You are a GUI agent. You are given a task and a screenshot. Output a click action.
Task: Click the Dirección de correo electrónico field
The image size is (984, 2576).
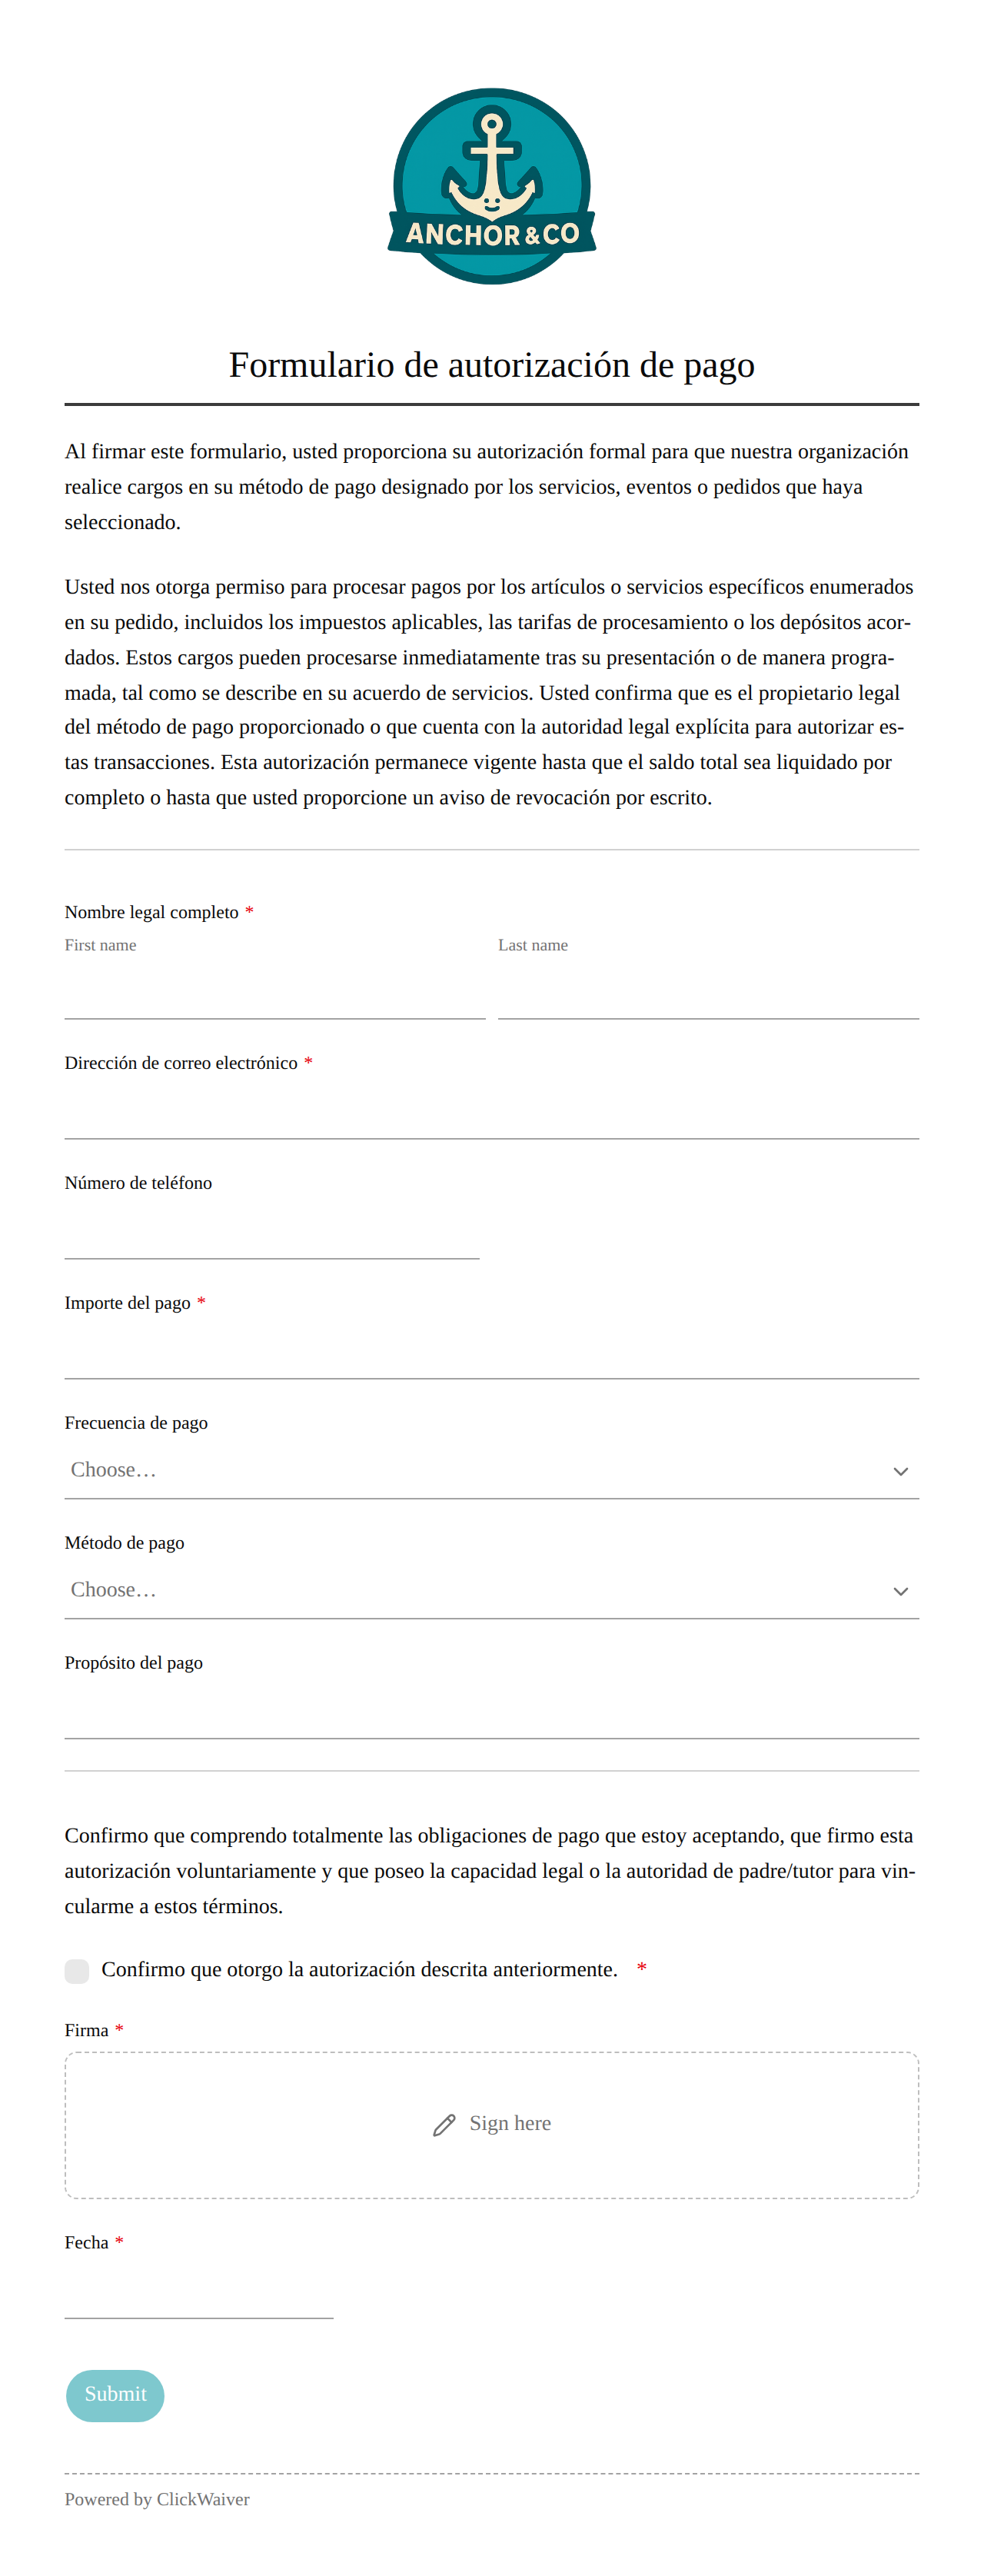click(491, 1111)
